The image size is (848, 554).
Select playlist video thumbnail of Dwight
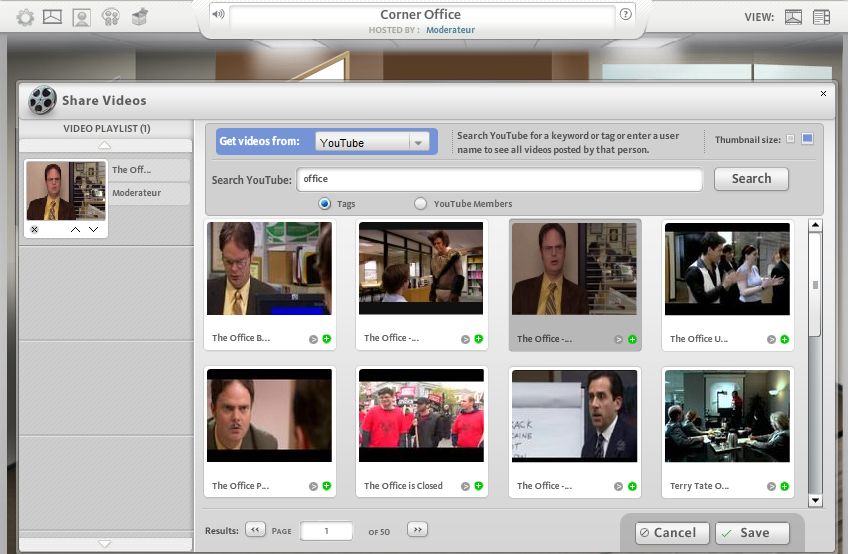pos(66,190)
